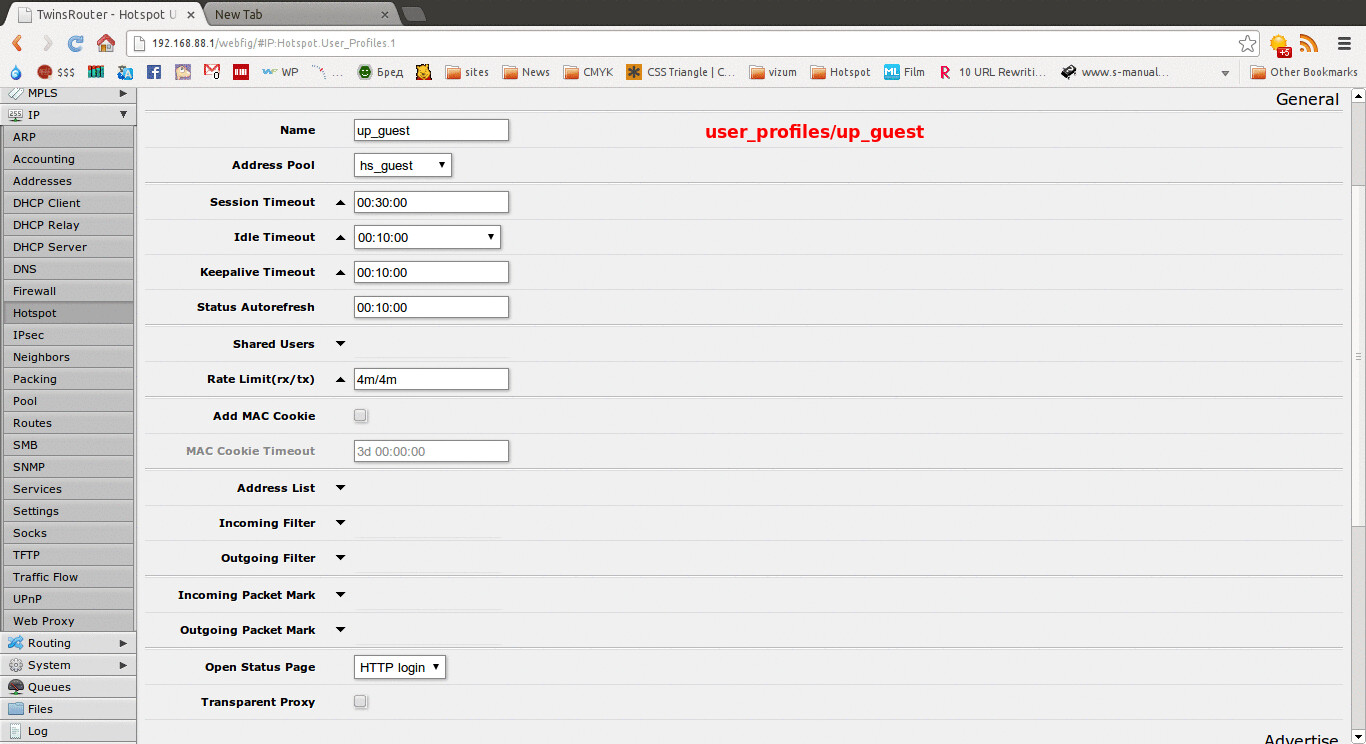
Task: Expand the Shared Users dropdown
Action: 340,343
